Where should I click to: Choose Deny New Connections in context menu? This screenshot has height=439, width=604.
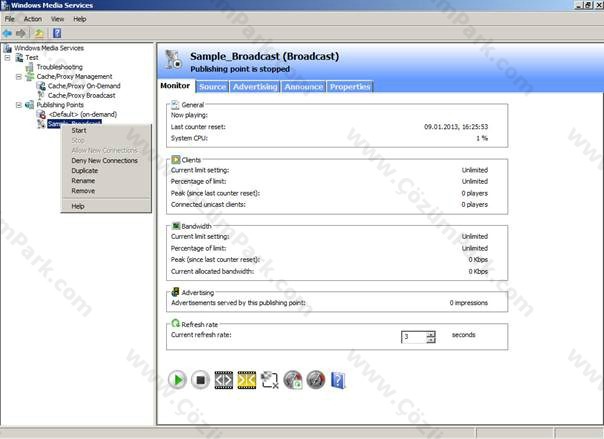[106, 161]
